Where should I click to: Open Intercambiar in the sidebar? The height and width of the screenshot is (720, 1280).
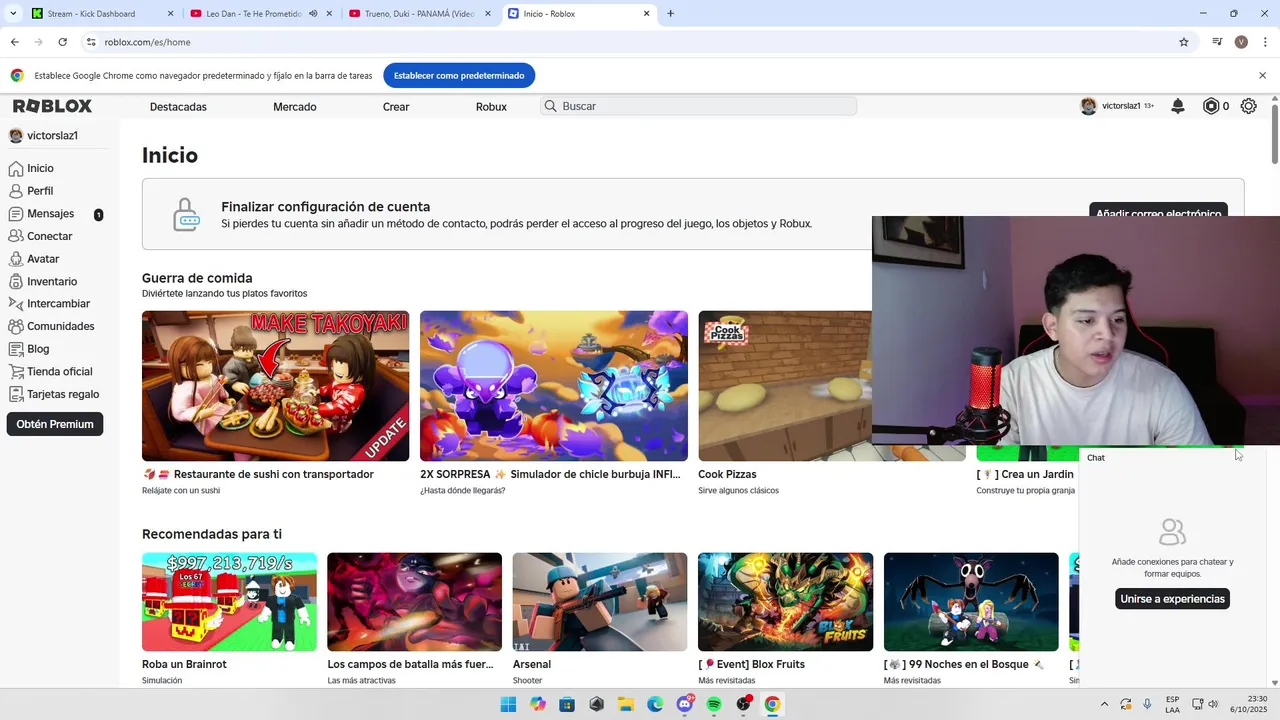58,304
